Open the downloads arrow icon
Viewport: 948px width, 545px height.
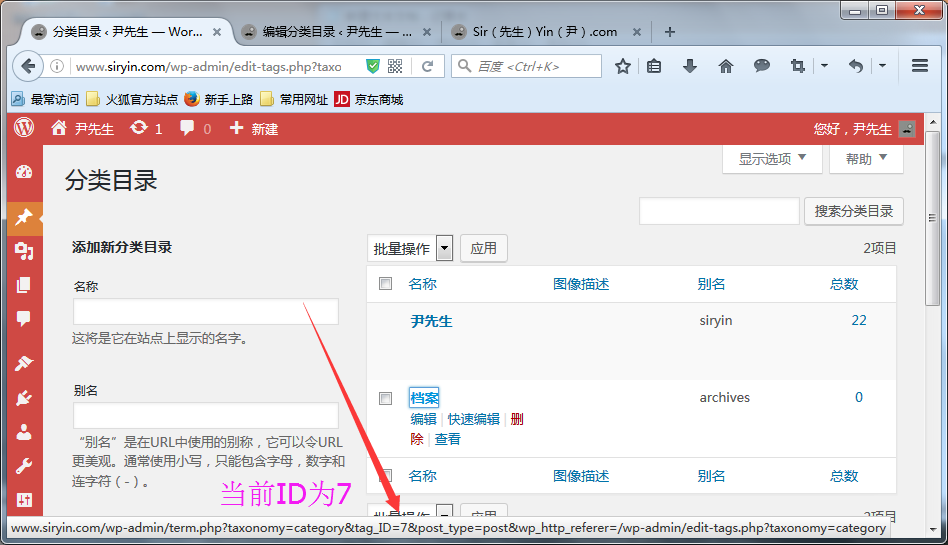coord(690,66)
